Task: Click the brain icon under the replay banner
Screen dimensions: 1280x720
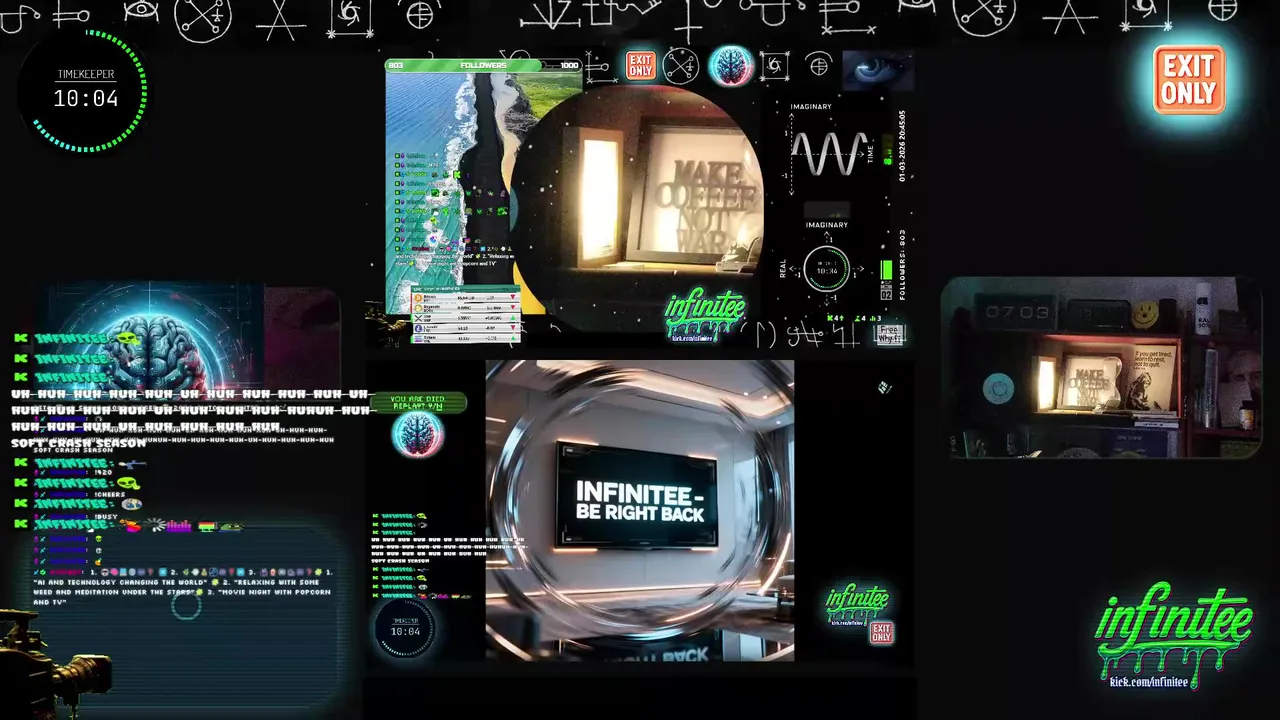Action: coord(417,435)
